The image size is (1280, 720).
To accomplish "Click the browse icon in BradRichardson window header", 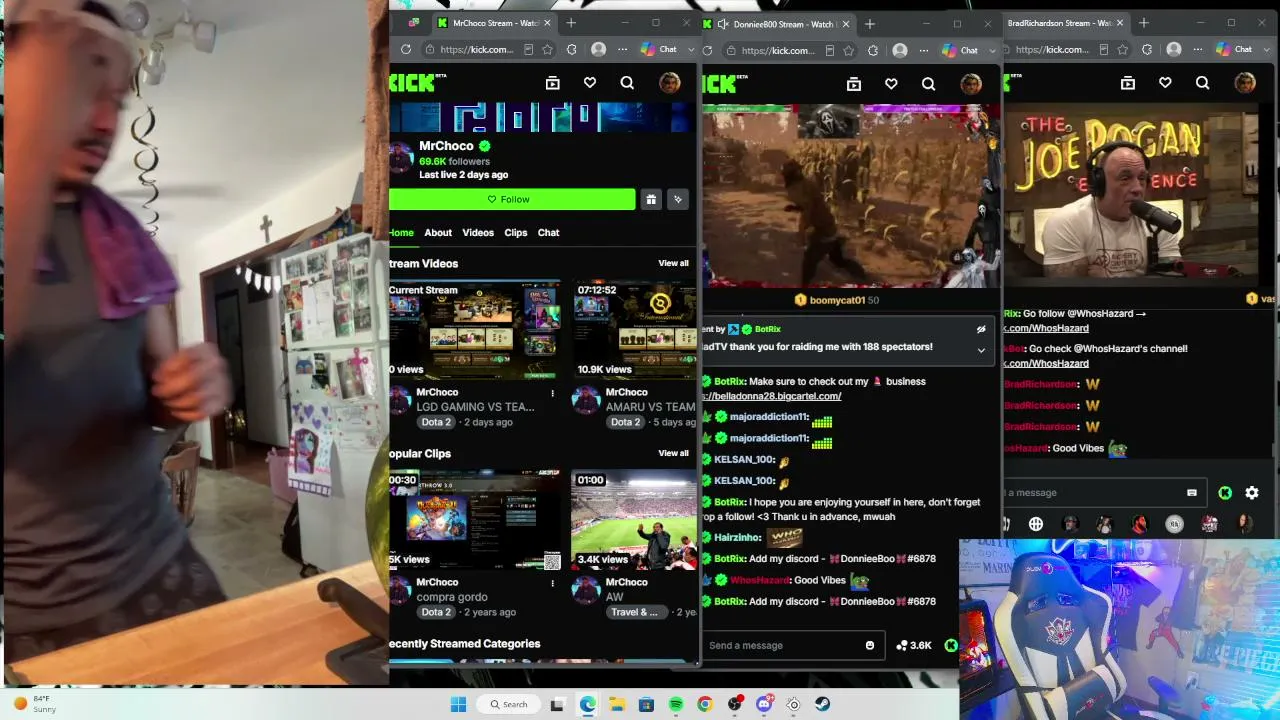I will click(1128, 83).
